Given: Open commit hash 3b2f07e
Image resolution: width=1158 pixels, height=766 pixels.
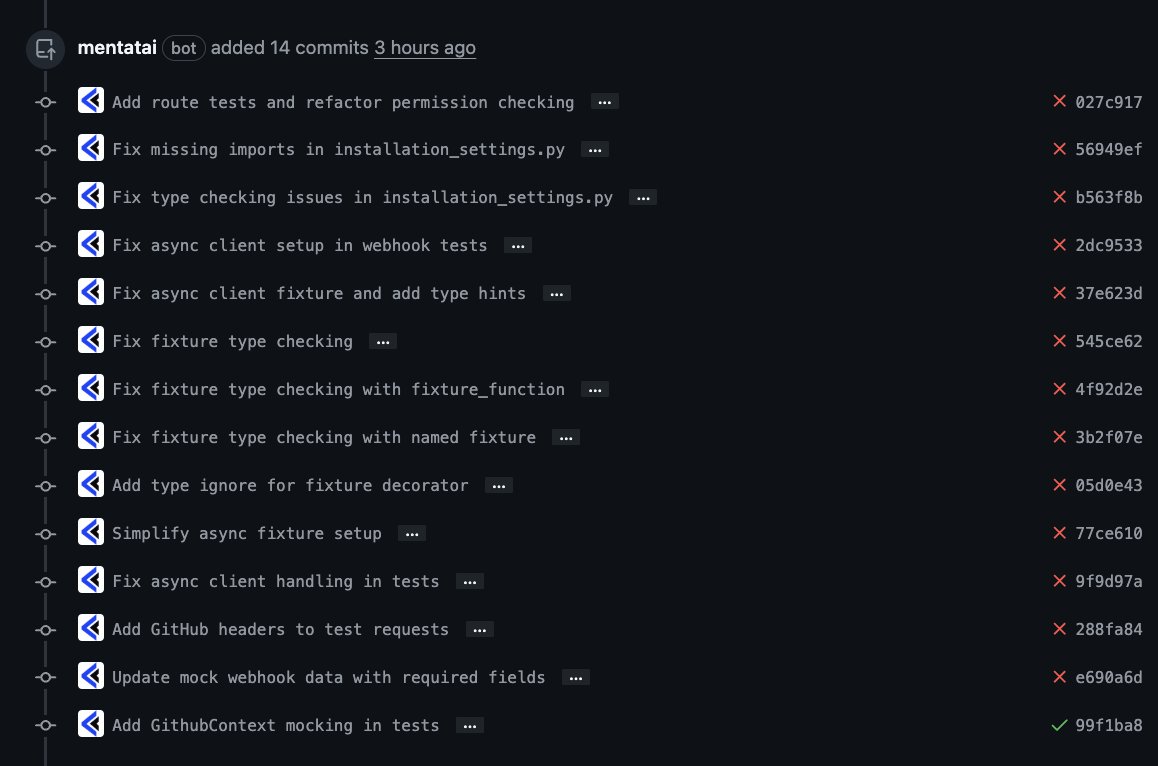Looking at the screenshot, I should point(1109,437).
